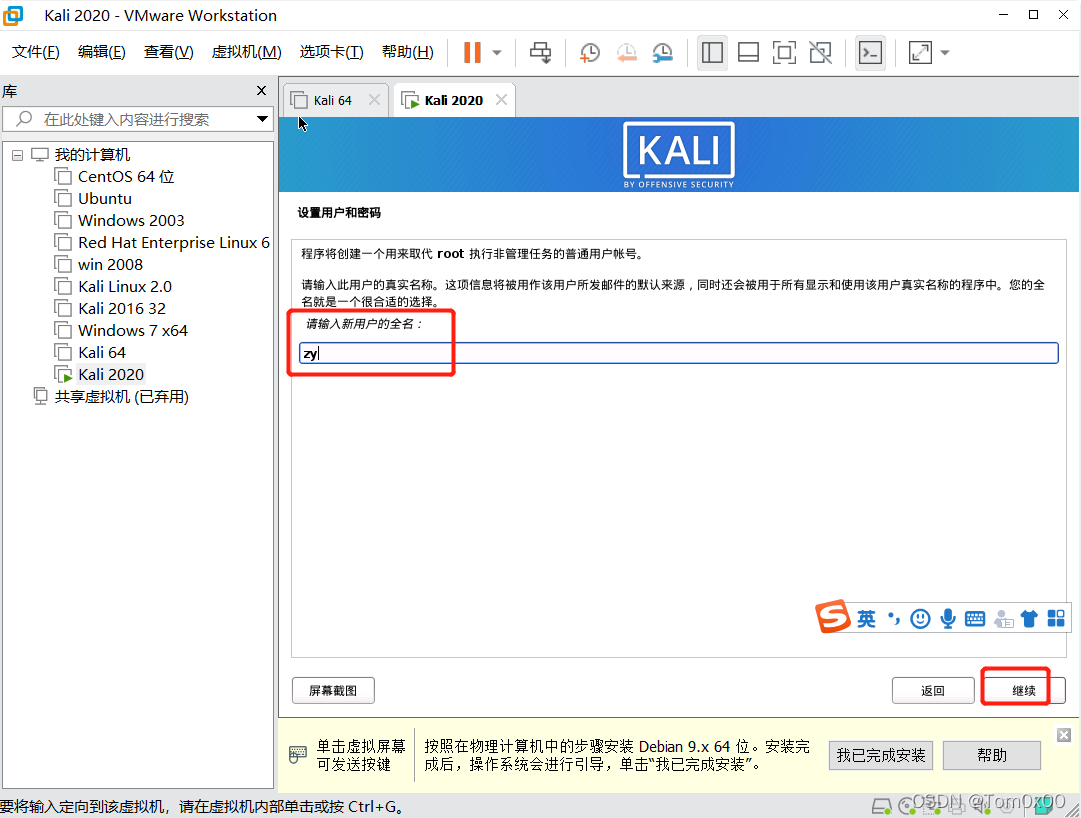The image size is (1081, 818).
Task: Select Kali Linux 2.0 virtual machine
Action: click(x=125, y=287)
